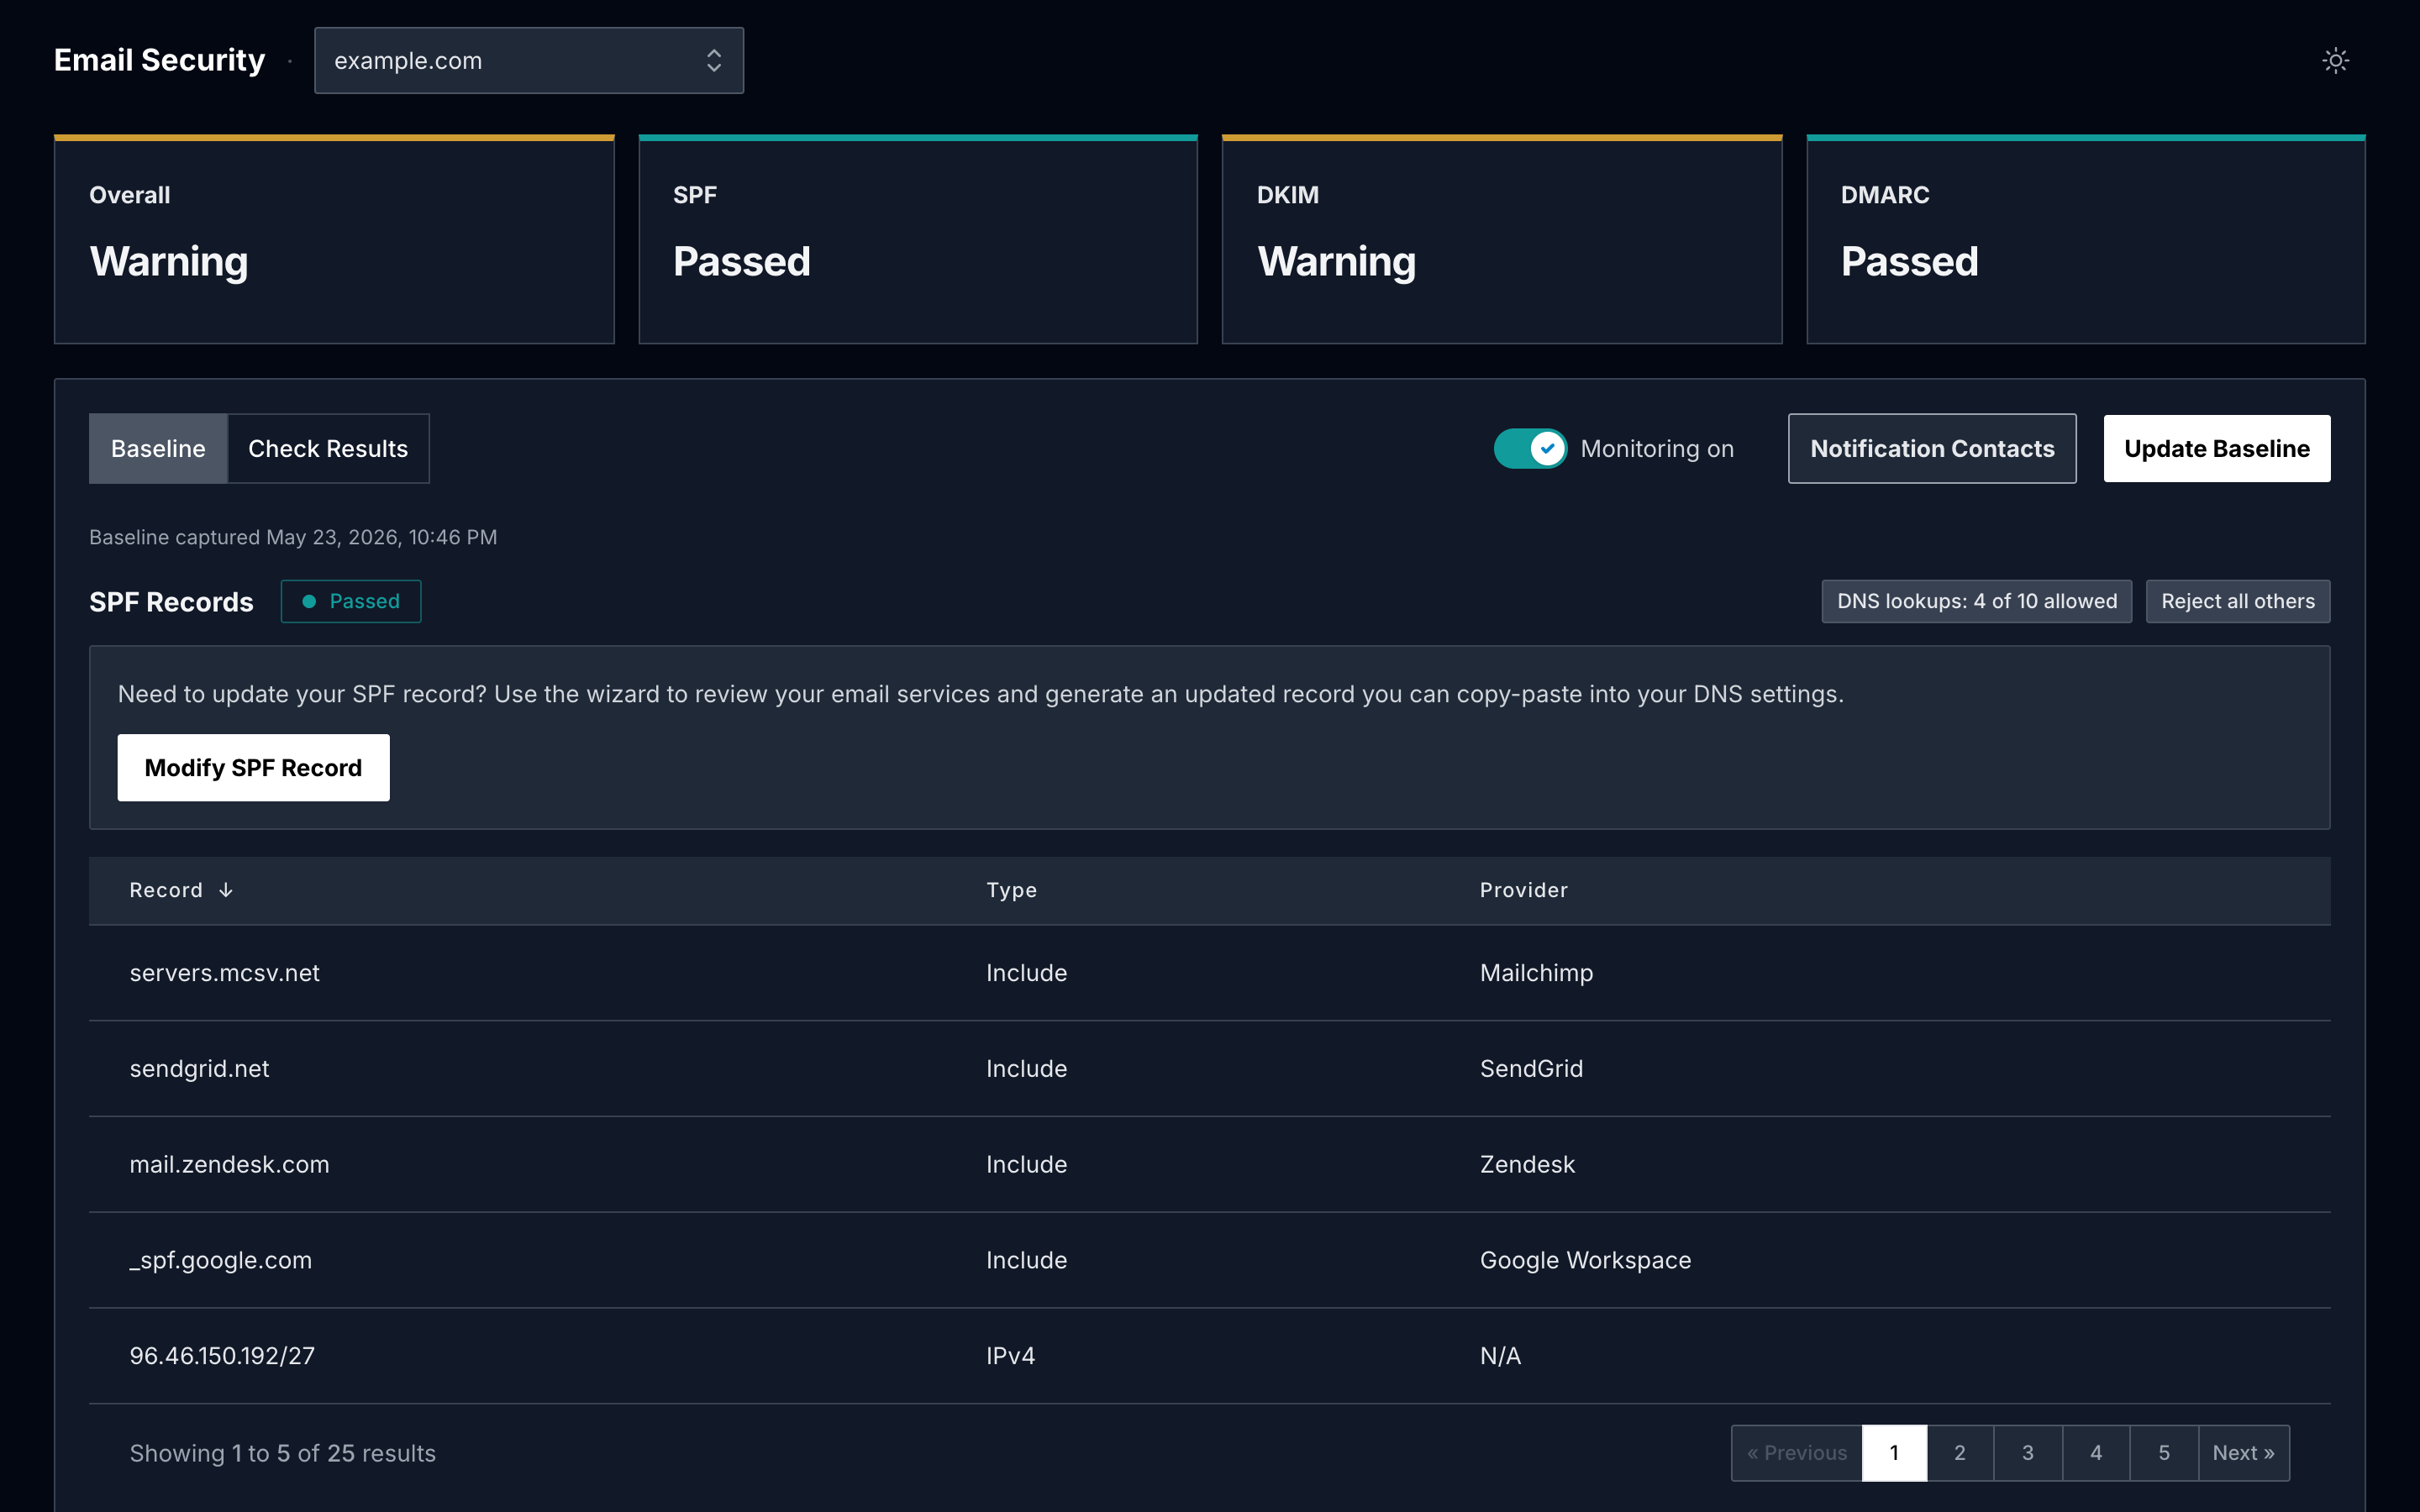Click the Google Workspace provider cell
This screenshot has height=1512, width=2420.
point(1585,1260)
